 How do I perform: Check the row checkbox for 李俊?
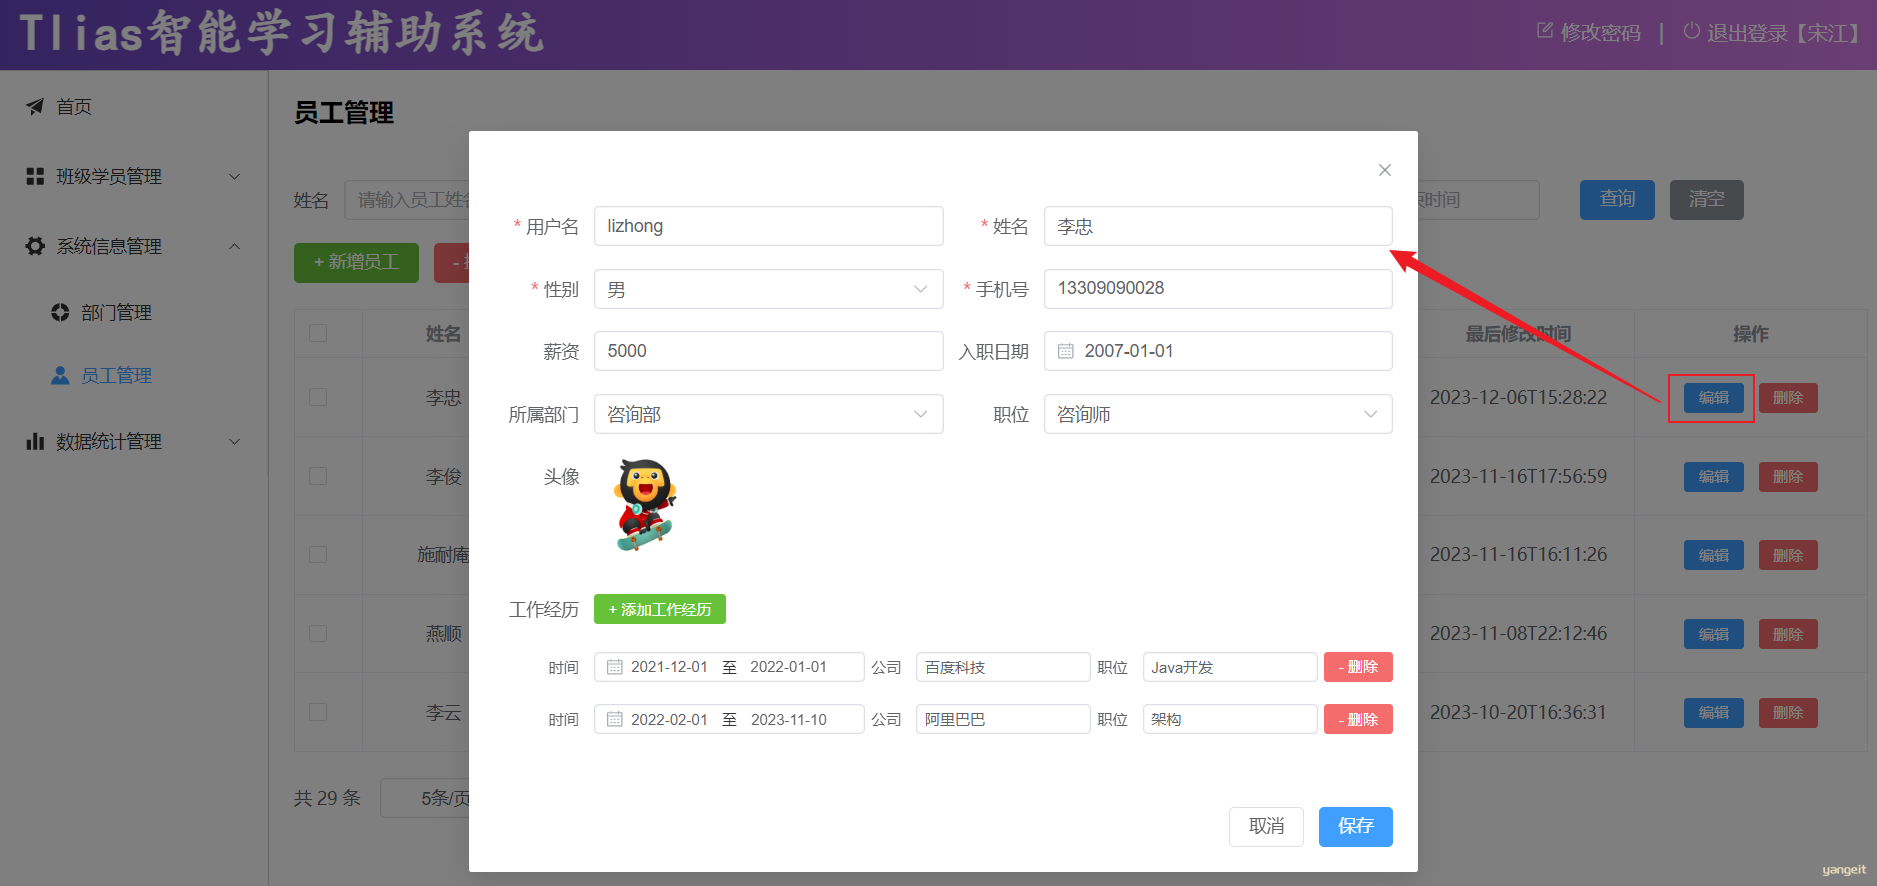(318, 476)
